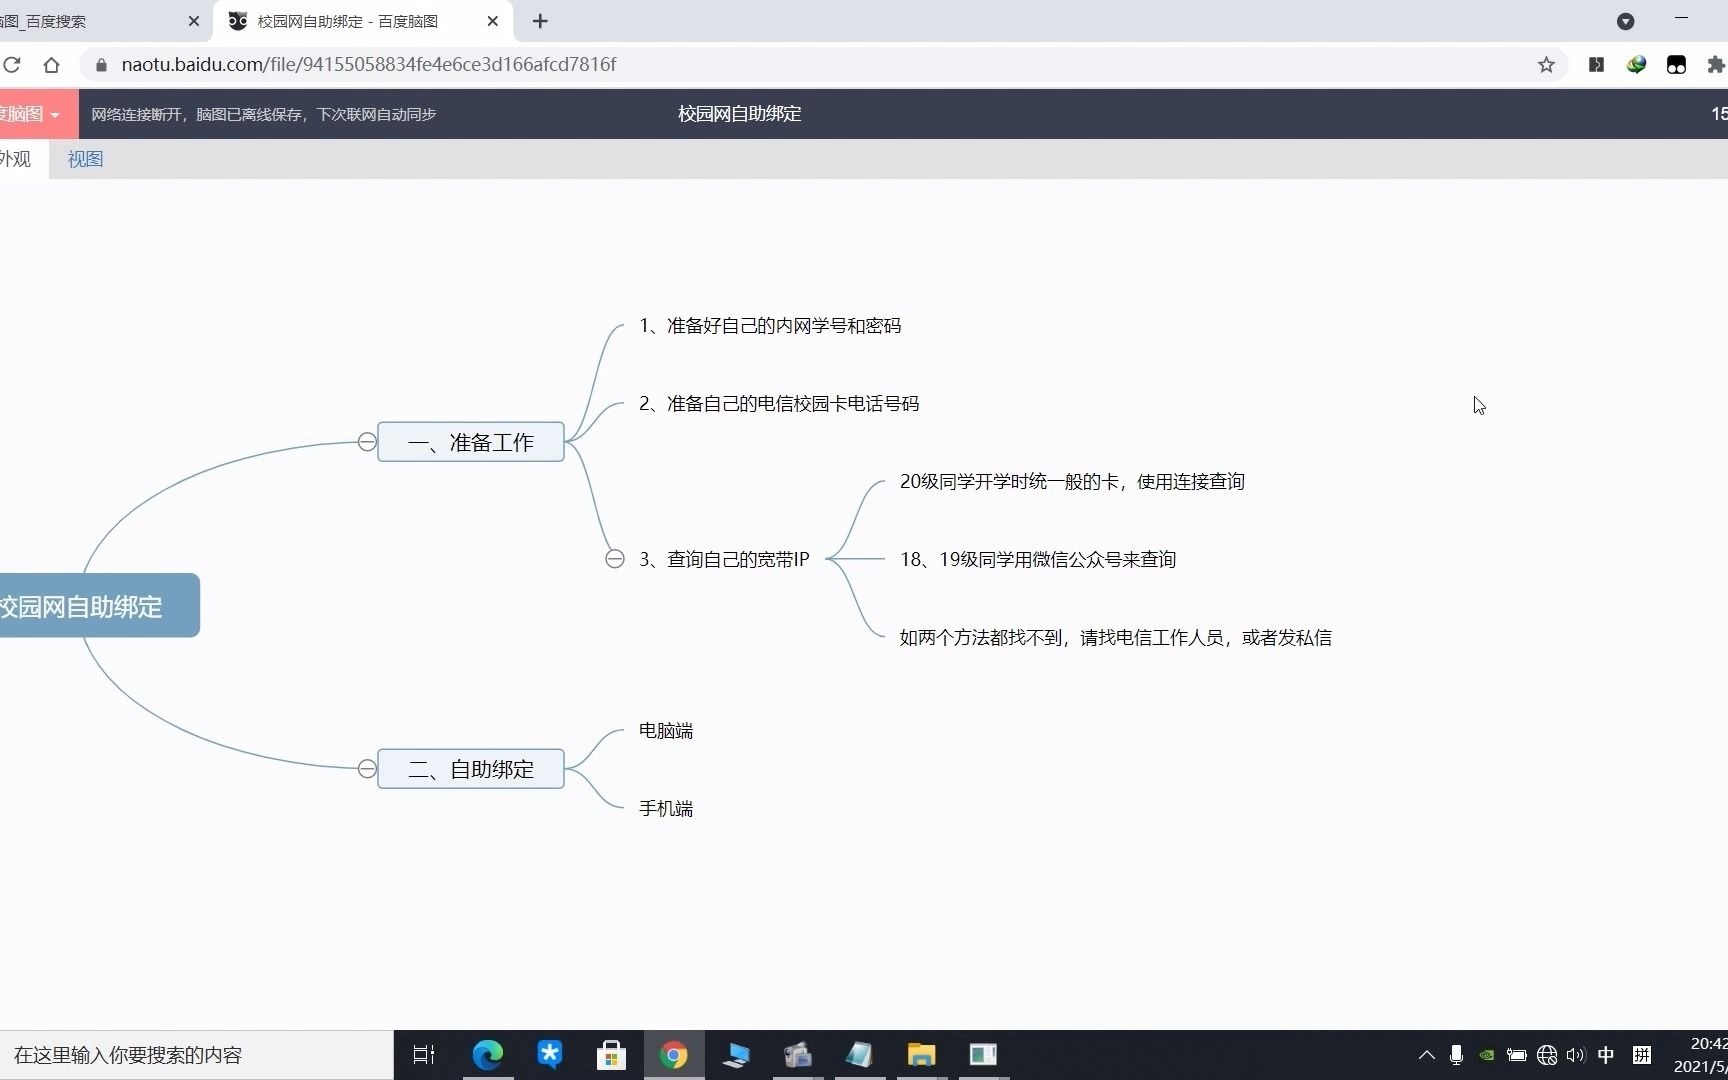This screenshot has width=1728, height=1080.
Task: Select the 二、自助绑定 node
Action: click(471, 769)
